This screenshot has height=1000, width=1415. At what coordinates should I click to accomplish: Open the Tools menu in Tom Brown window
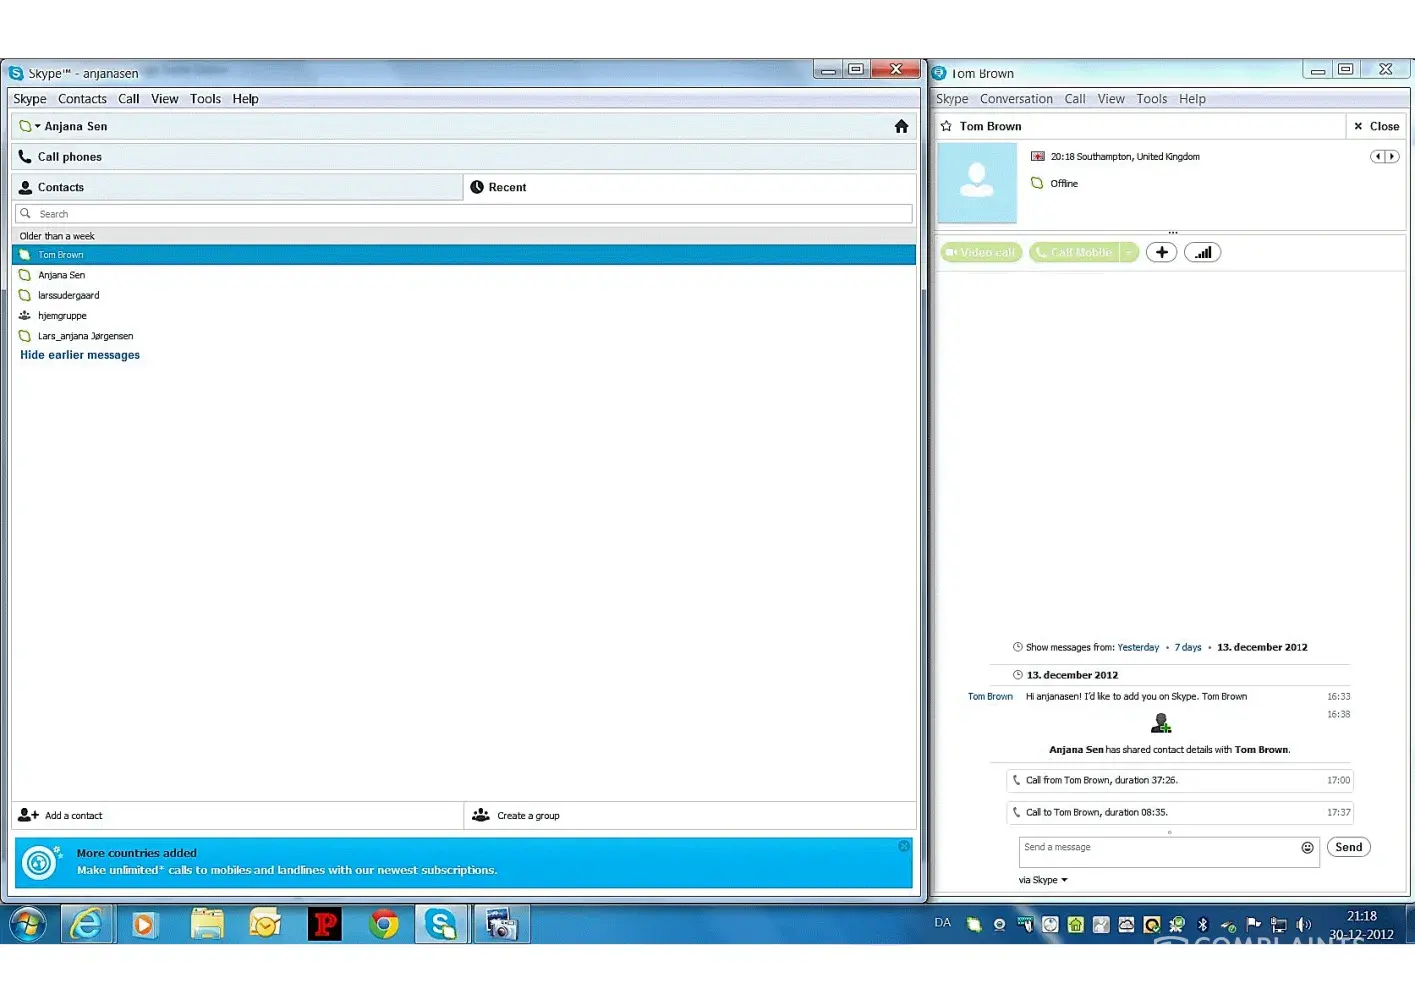1152,99
